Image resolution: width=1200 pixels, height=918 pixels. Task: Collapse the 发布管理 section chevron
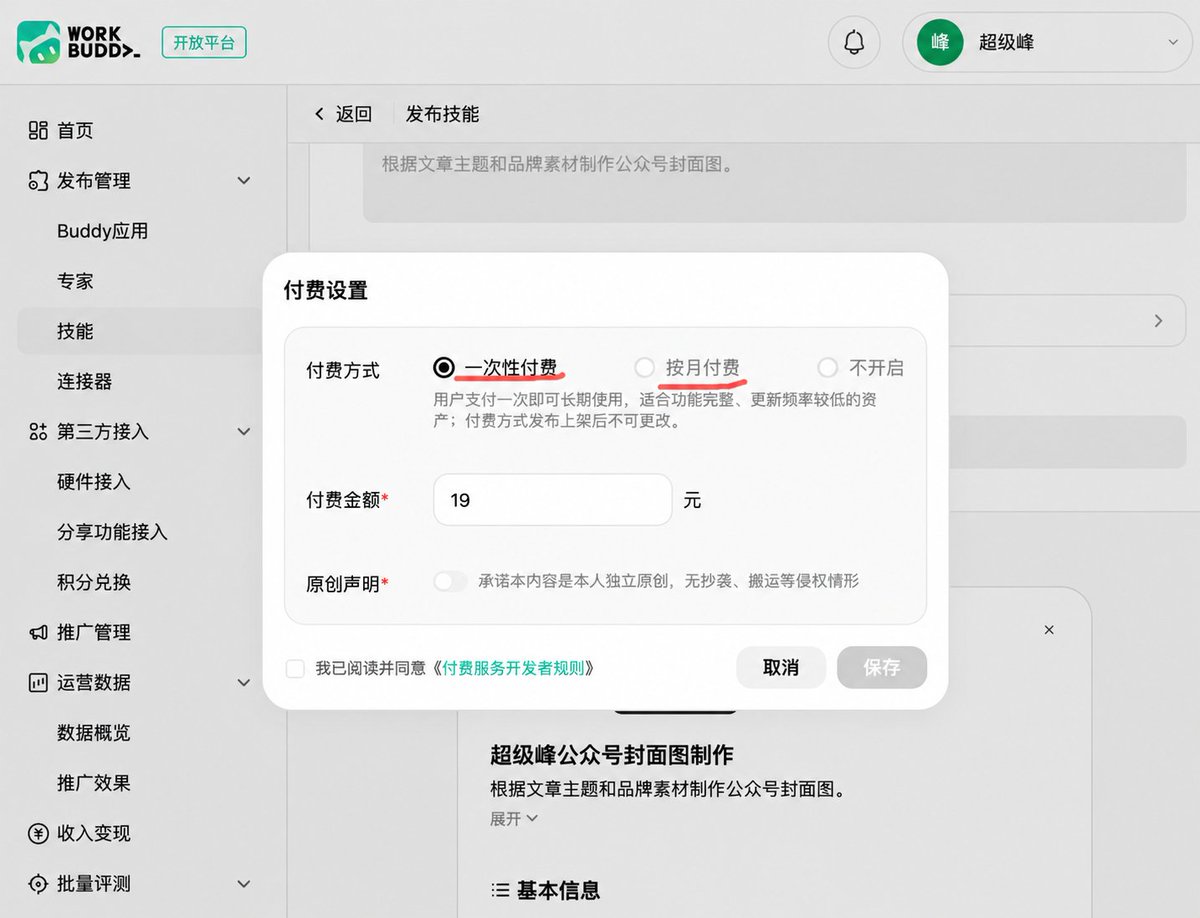[243, 181]
